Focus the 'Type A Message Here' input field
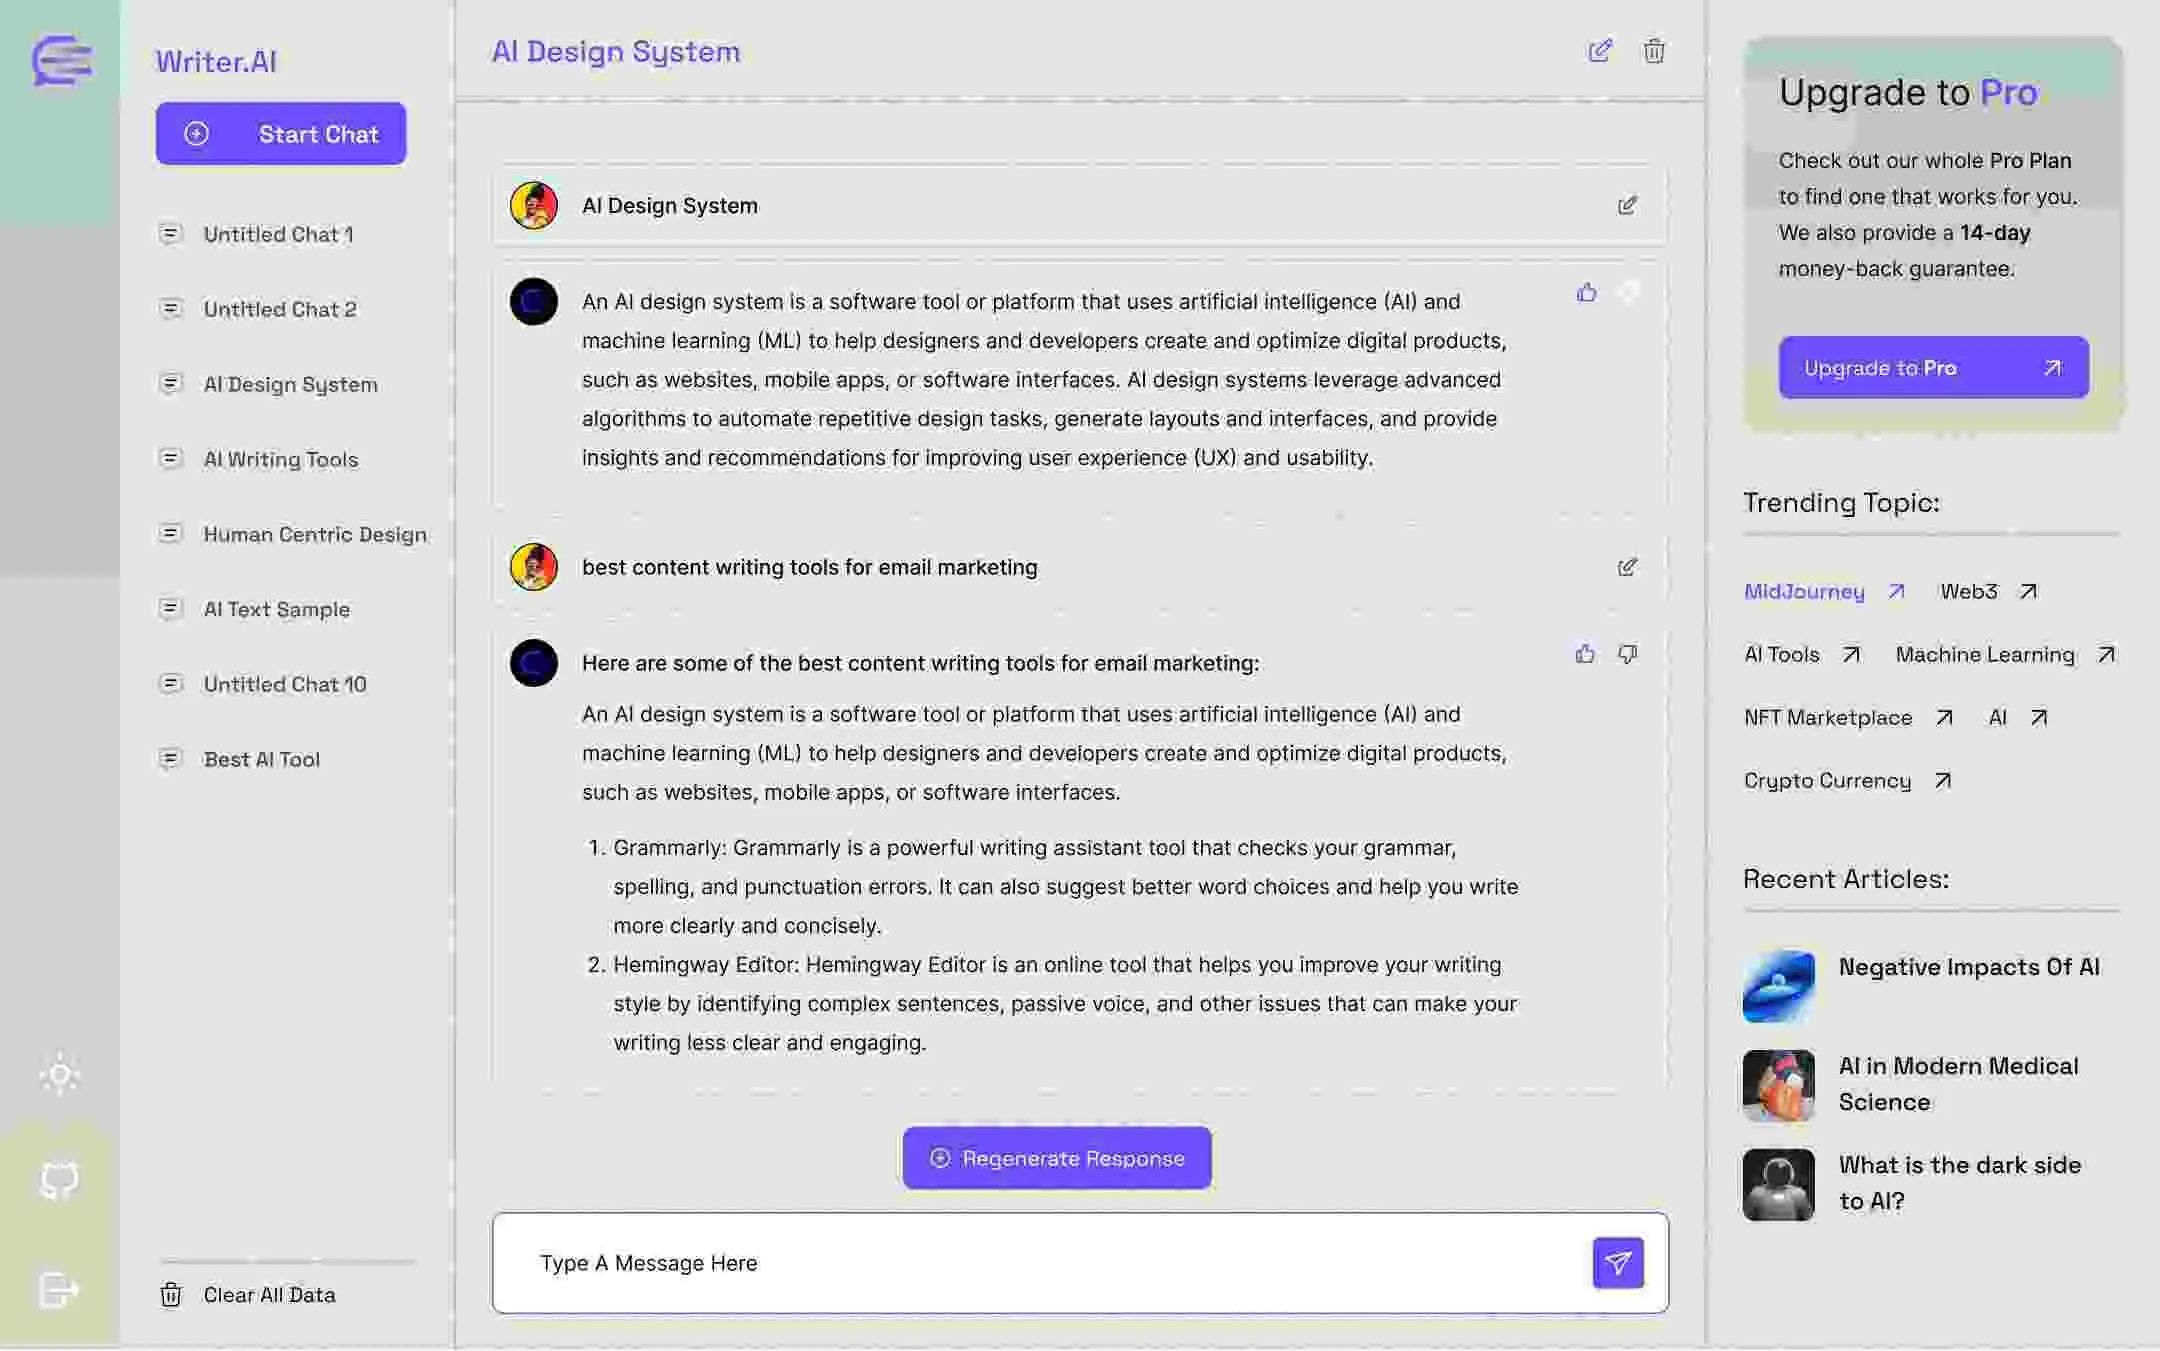 (1040, 1263)
